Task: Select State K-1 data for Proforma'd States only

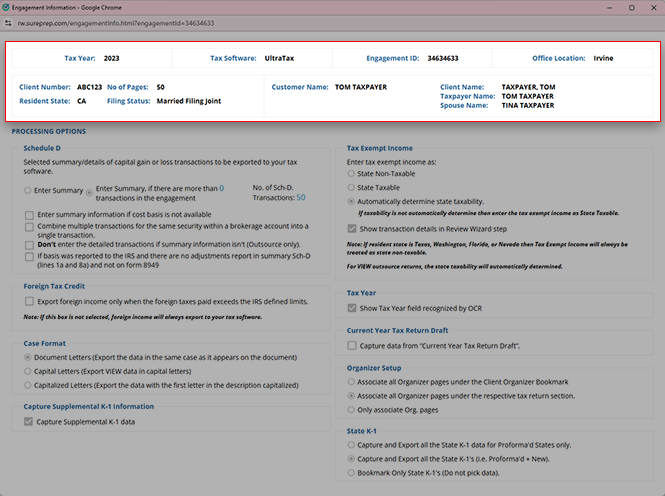Action: coord(351,445)
